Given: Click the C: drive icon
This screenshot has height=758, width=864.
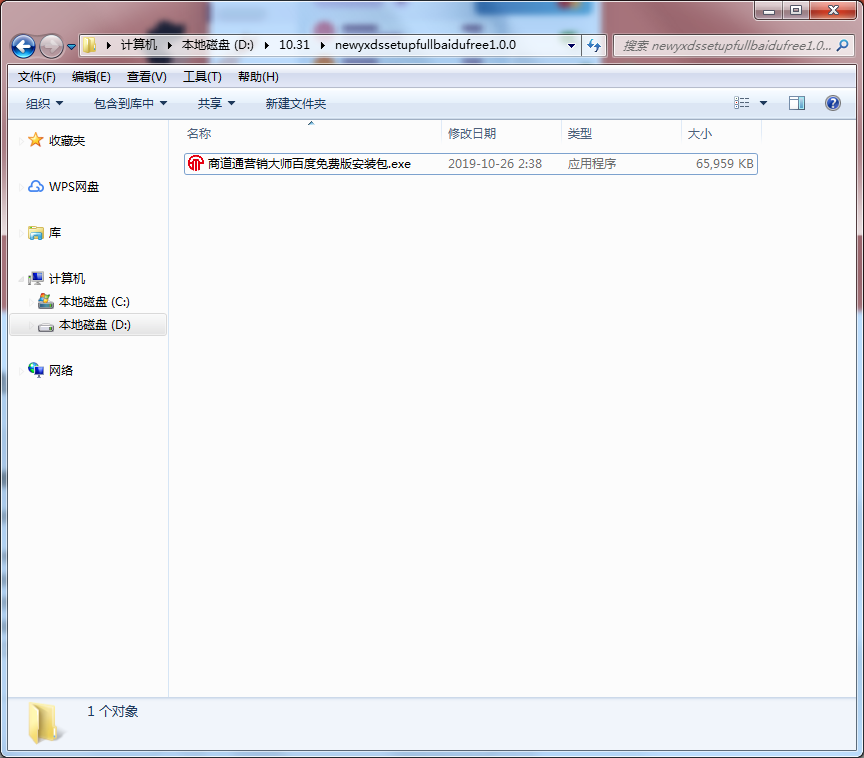Looking at the screenshot, I should 46,301.
